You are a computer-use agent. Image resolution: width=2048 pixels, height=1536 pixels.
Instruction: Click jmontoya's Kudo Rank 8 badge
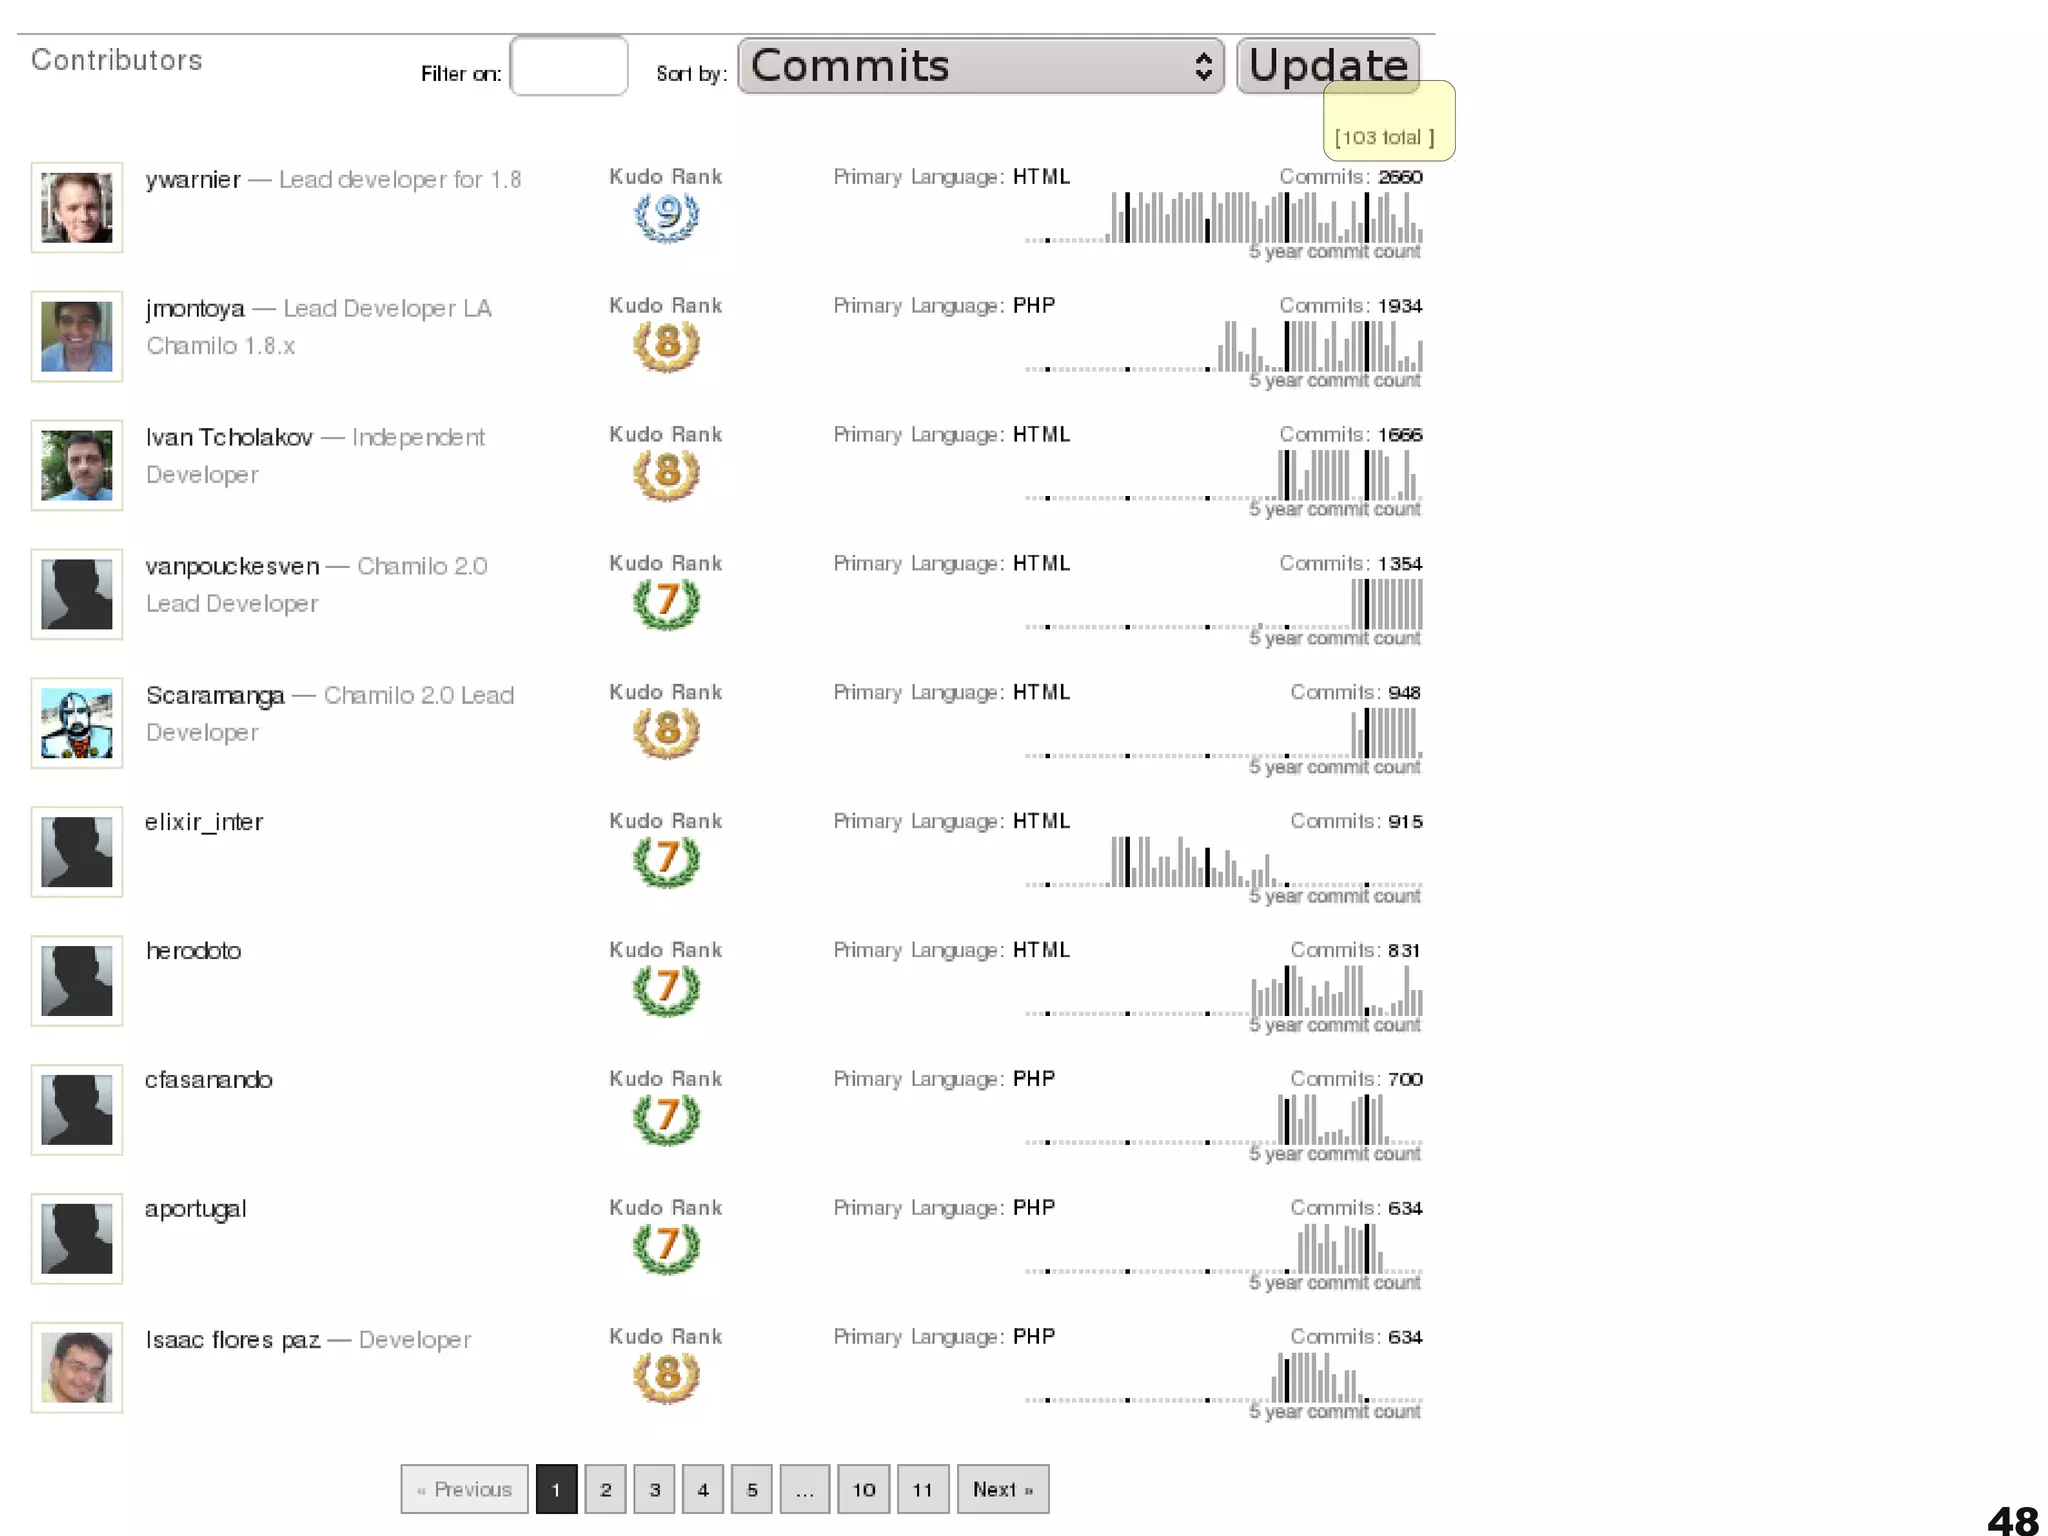click(666, 345)
